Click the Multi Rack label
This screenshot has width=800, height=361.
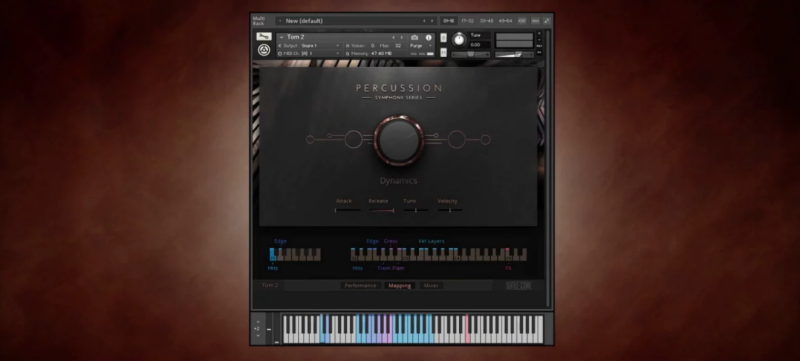click(259, 21)
